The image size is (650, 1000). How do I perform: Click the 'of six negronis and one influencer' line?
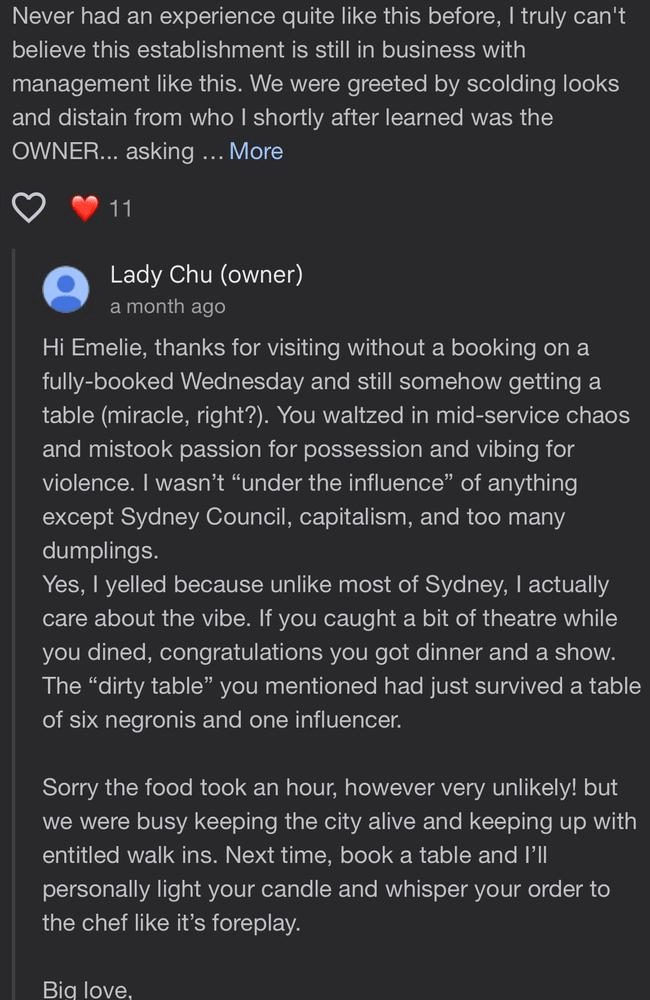pyautogui.click(x=221, y=719)
